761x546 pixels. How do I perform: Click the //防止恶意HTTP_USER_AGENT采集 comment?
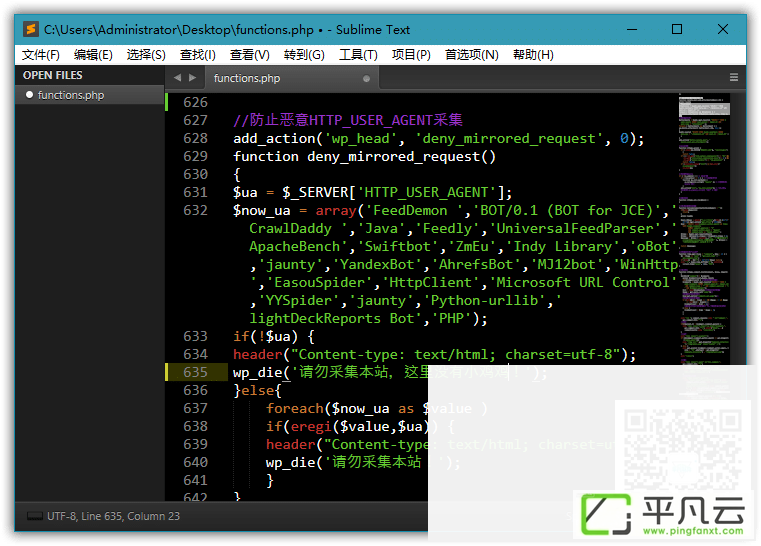point(347,120)
